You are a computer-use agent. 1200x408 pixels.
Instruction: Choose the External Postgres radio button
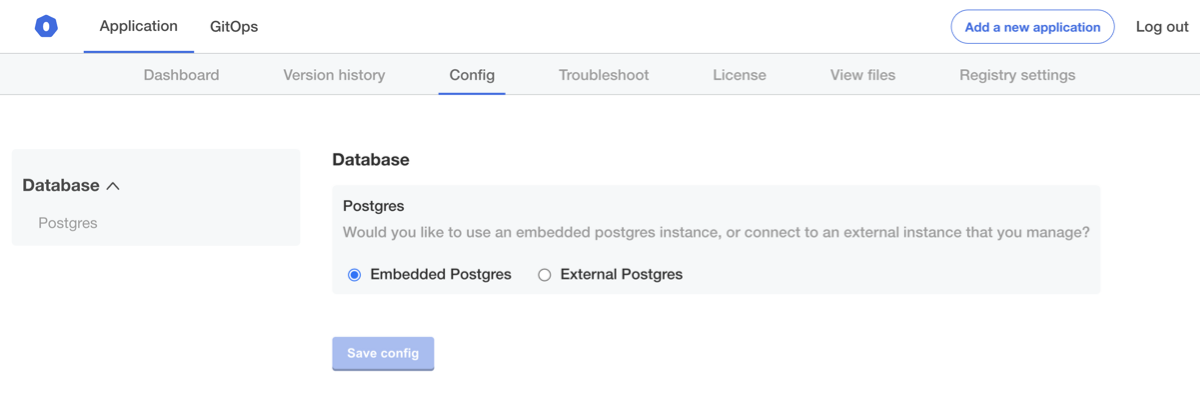pyautogui.click(x=545, y=275)
